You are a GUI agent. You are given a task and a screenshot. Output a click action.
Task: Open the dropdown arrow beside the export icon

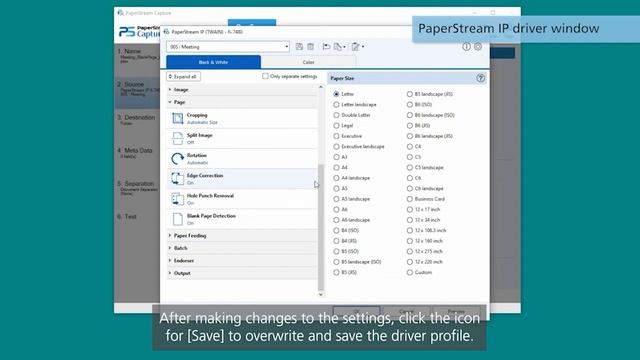344,47
